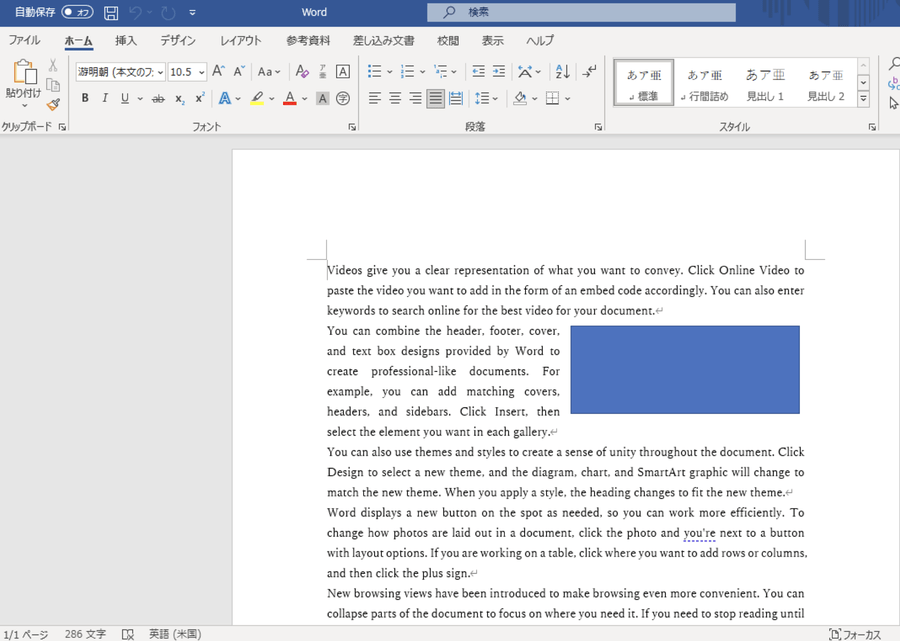The height and width of the screenshot is (641, 900).
Task: Insert an enclosed circle character
Action: point(343,99)
